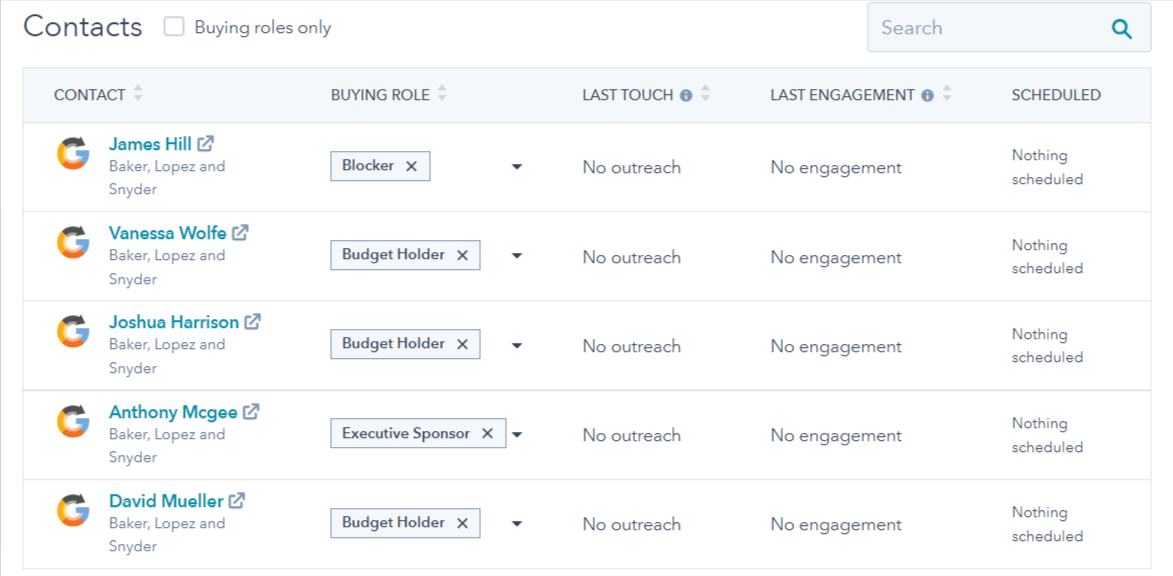Open Anthony Mcgee external link icon

click(251, 411)
